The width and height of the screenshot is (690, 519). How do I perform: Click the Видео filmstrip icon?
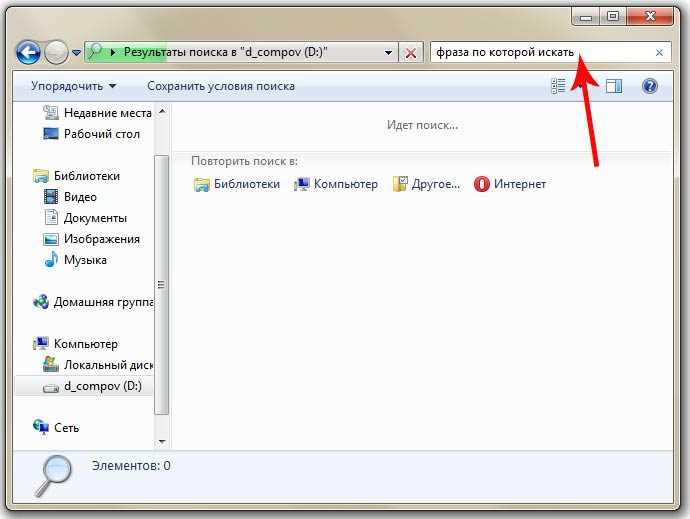pos(51,196)
